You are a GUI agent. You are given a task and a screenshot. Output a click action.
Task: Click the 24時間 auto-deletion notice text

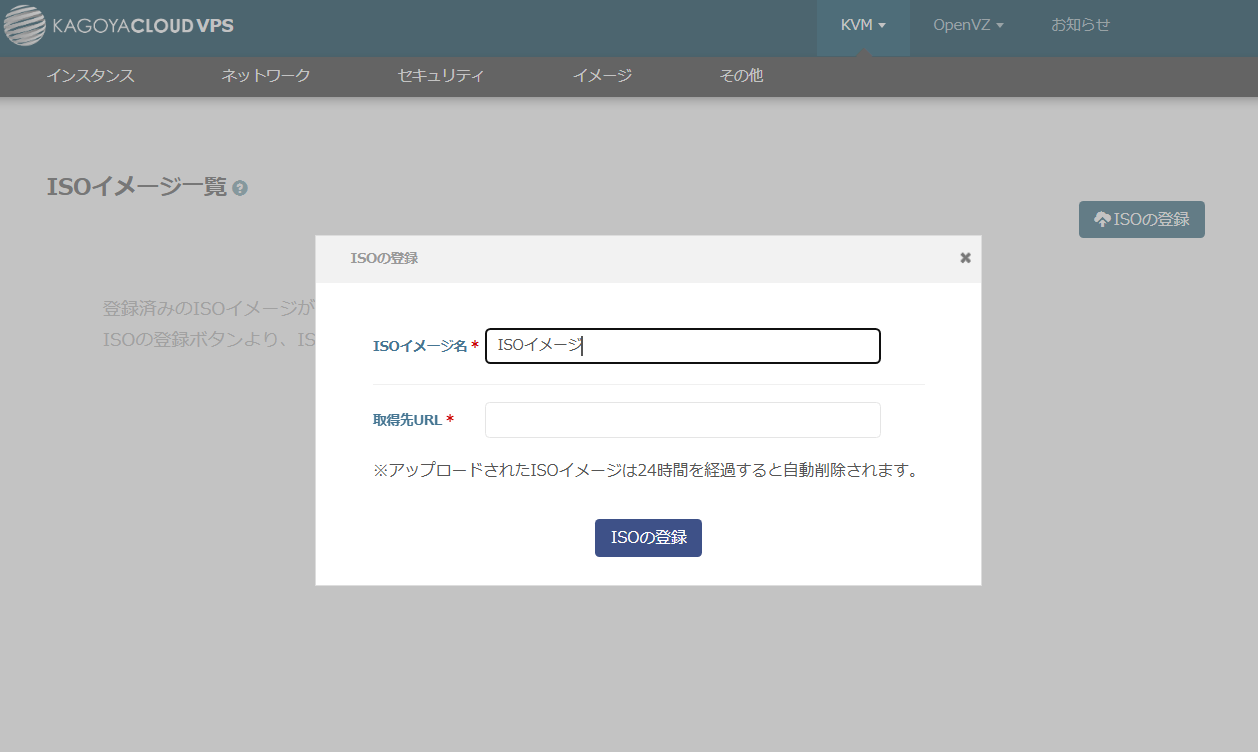click(645, 470)
